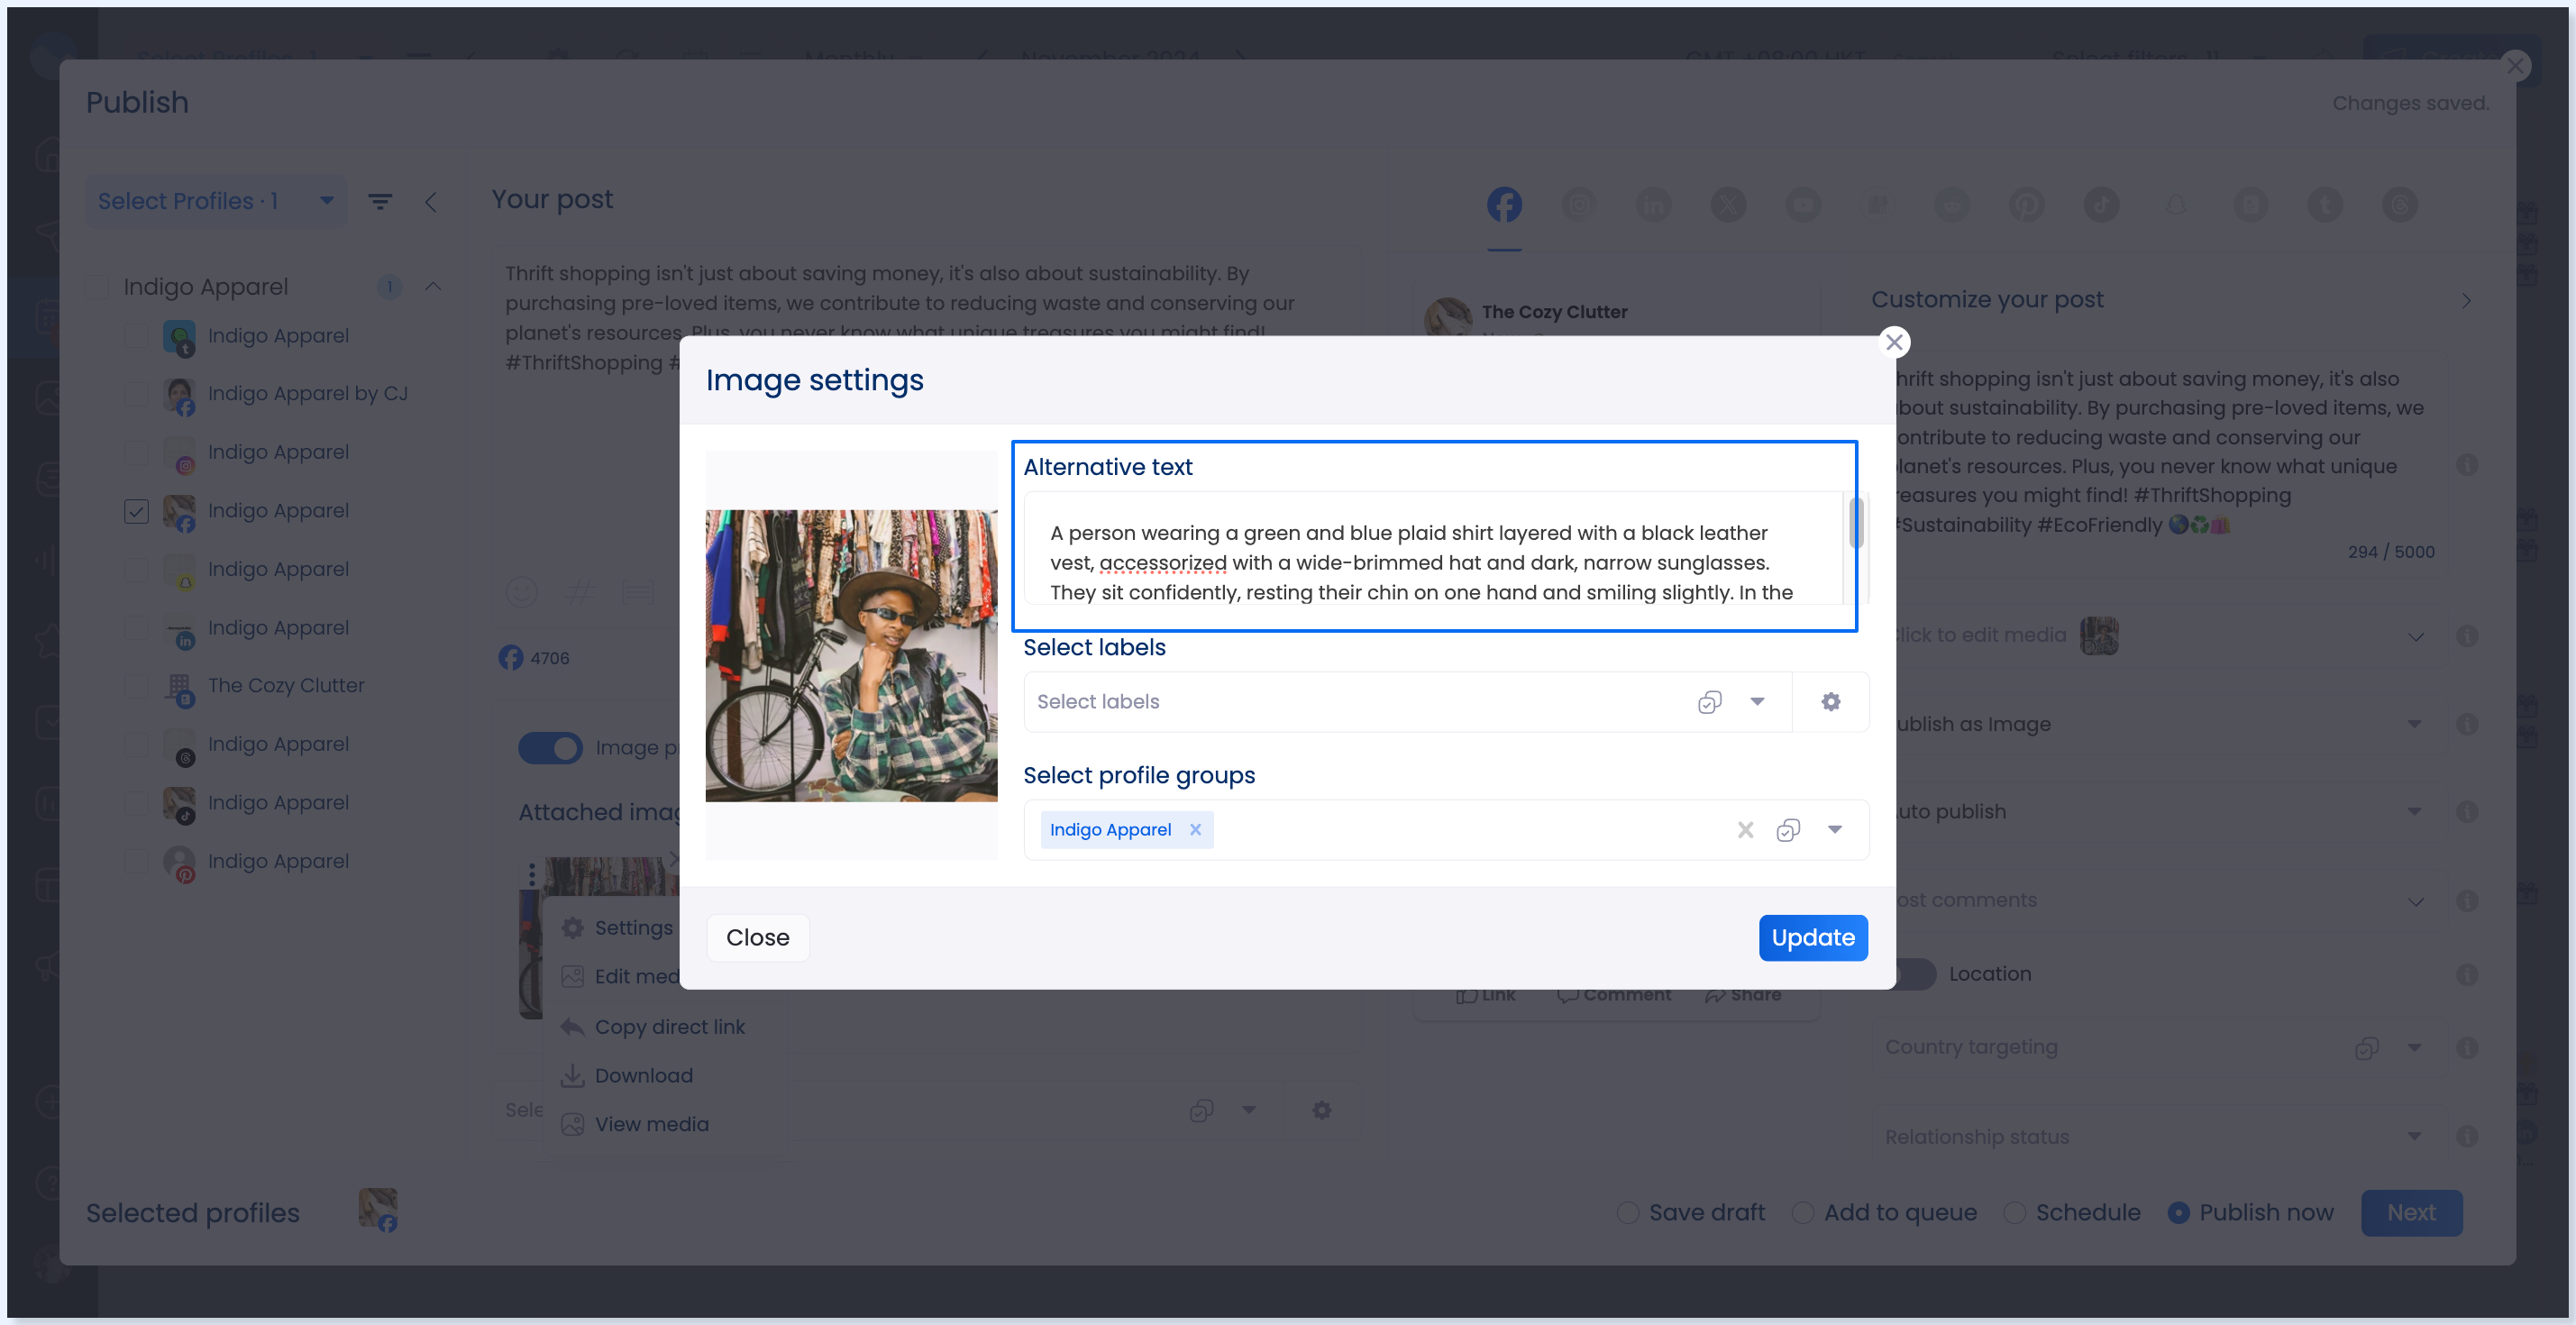The image size is (2576, 1325).
Task: Click the Update button
Action: pyautogui.click(x=1813, y=938)
